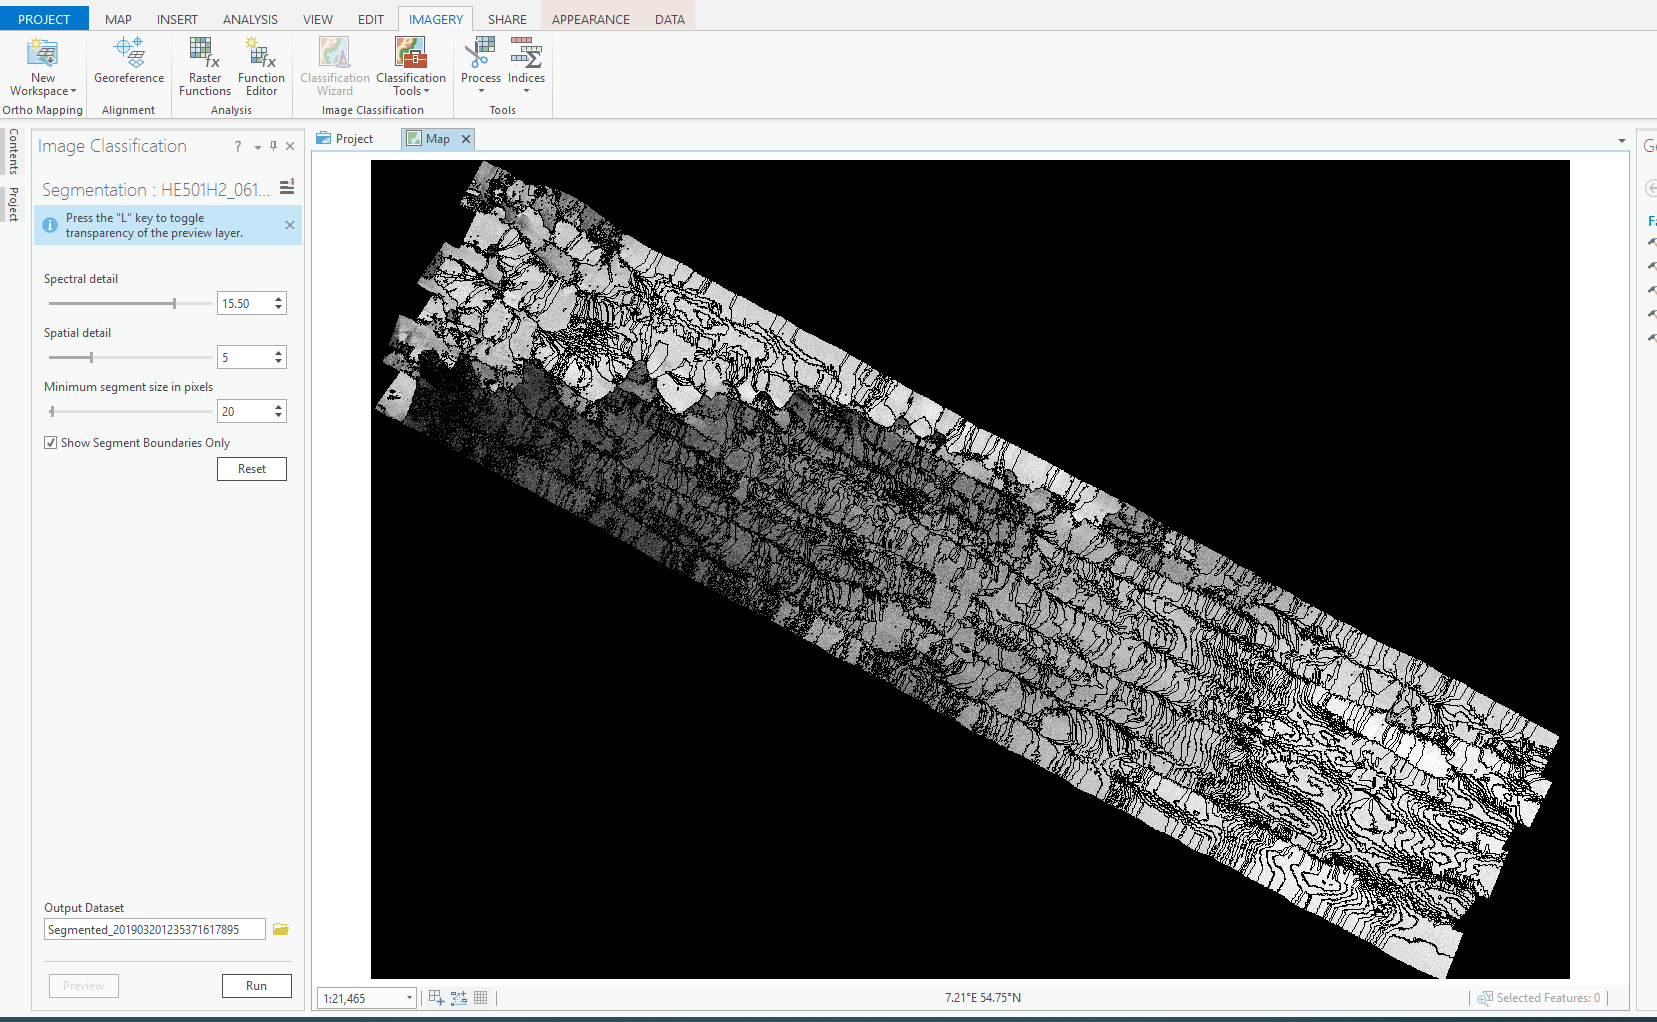This screenshot has width=1657, height=1022.
Task: Expand the collapsed Project side pane
Action: click(13, 204)
